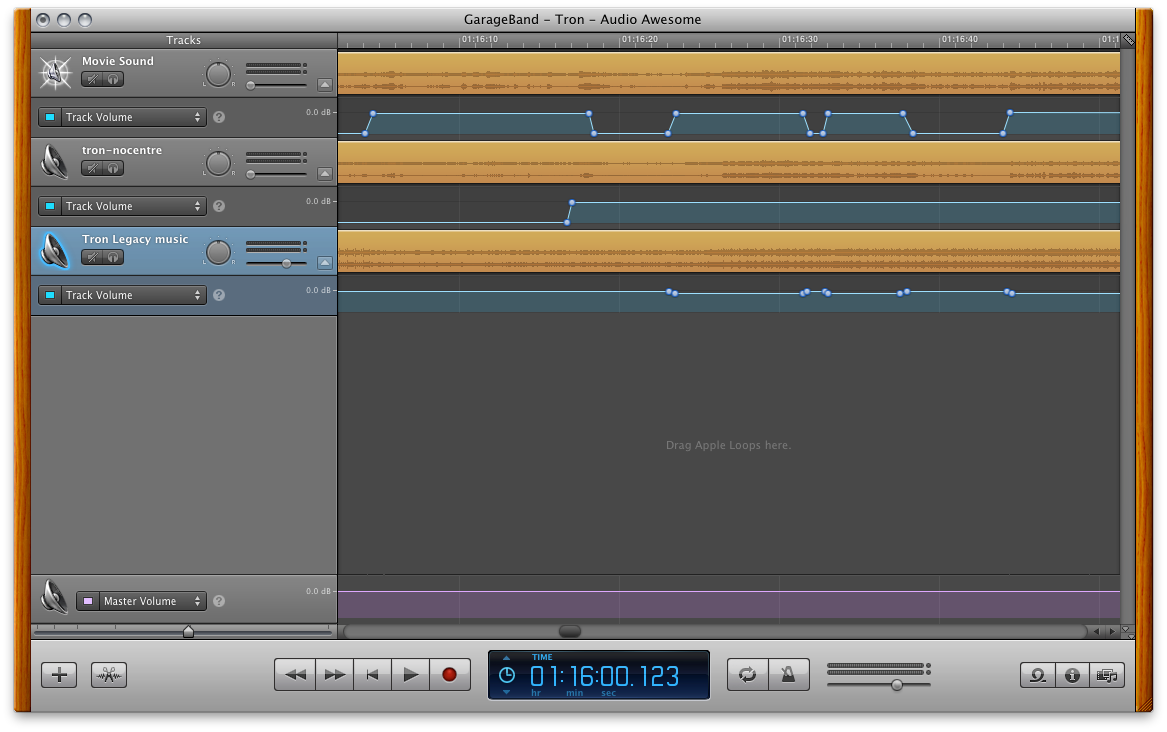Click the Movie Sound volume slider
1167x732 pixels.
(276, 86)
